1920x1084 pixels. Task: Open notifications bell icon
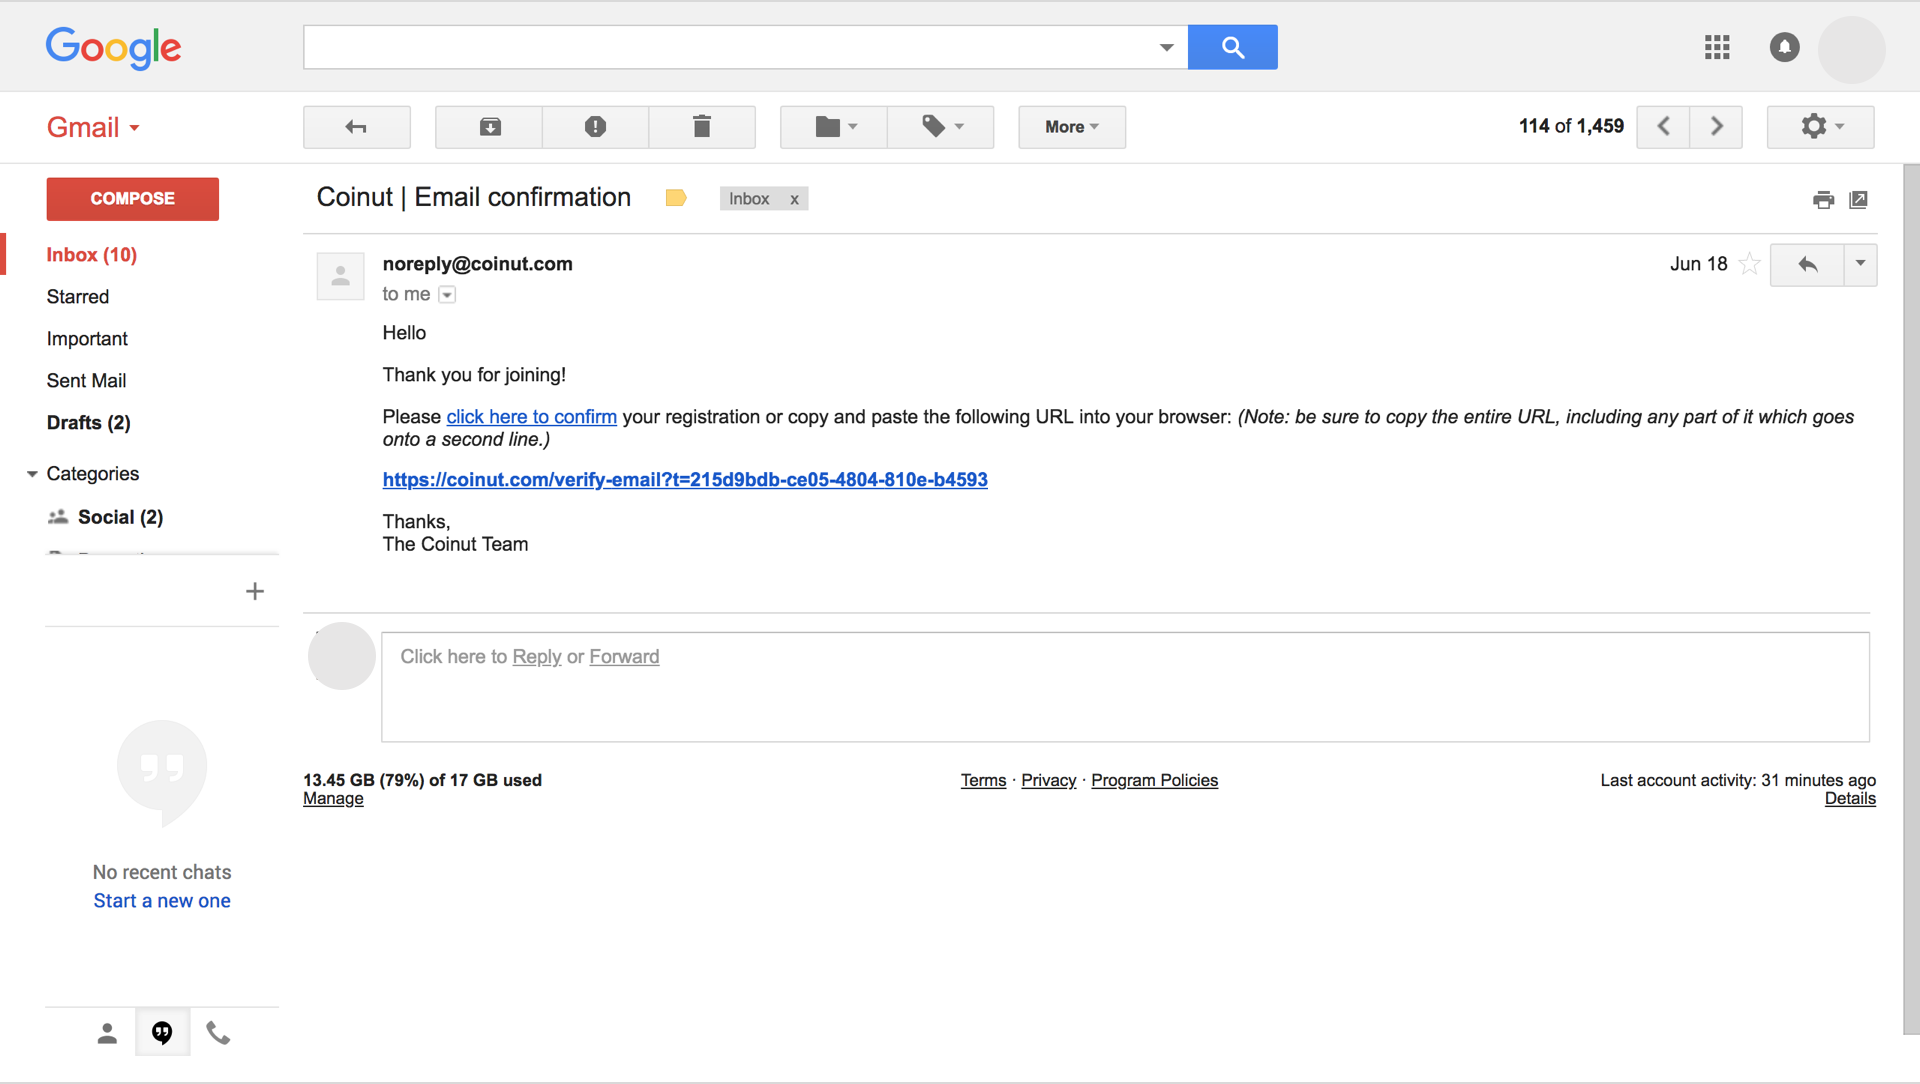(1784, 47)
